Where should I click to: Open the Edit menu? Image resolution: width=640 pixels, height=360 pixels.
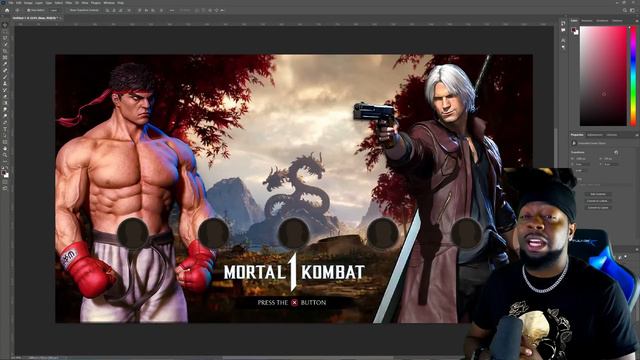(19, 3)
